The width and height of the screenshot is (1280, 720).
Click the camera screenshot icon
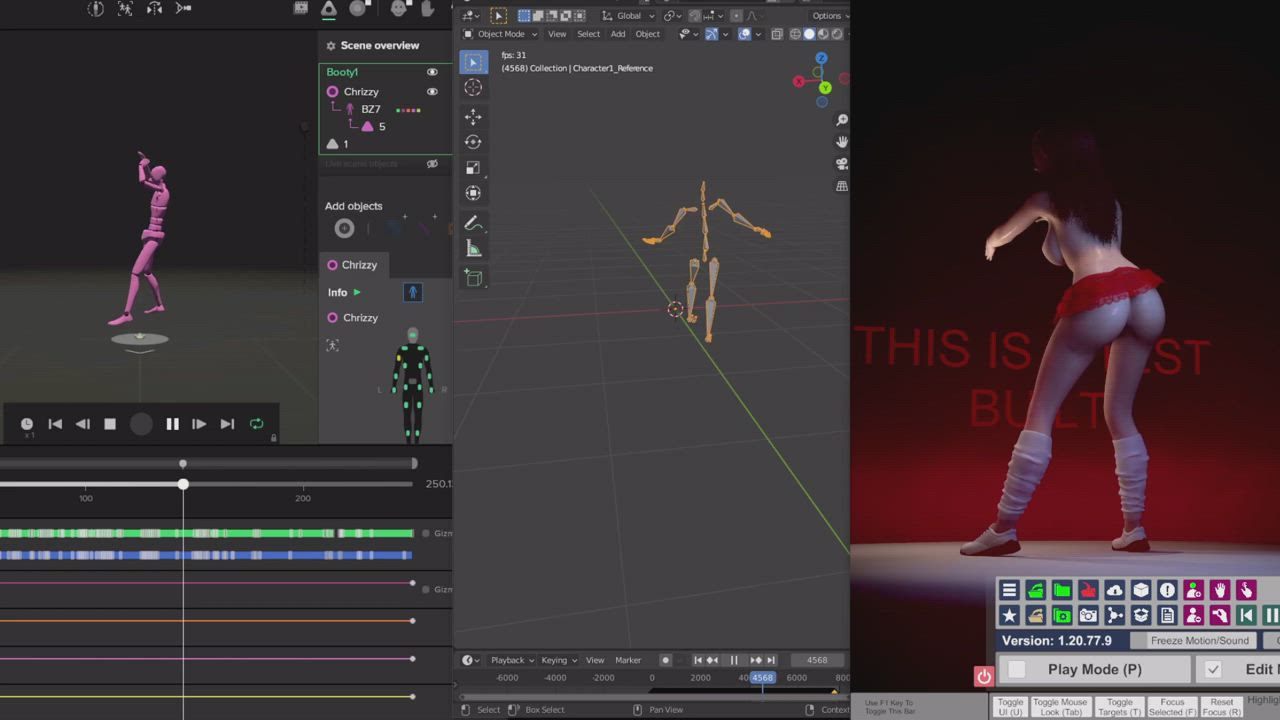(1088, 615)
